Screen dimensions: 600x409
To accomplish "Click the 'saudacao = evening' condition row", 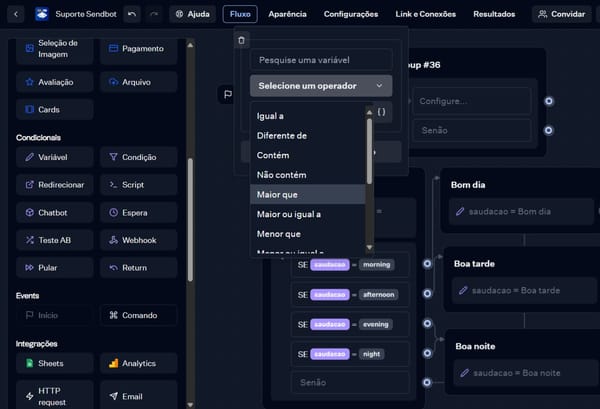I will pos(350,324).
